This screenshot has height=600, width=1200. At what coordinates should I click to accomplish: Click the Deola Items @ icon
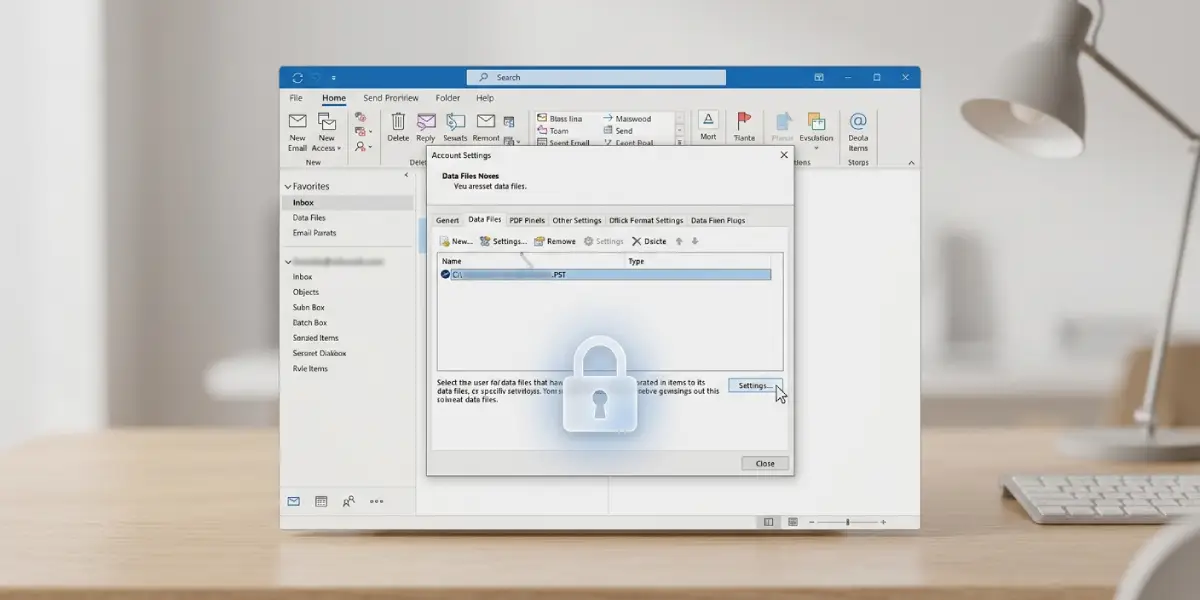click(858, 121)
